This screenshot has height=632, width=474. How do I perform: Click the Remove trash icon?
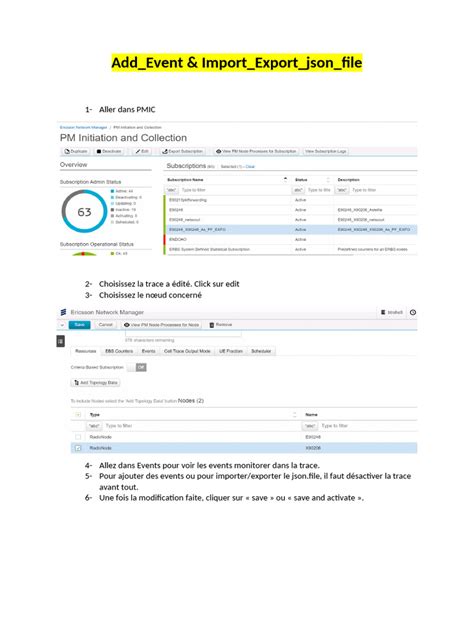tap(212, 325)
